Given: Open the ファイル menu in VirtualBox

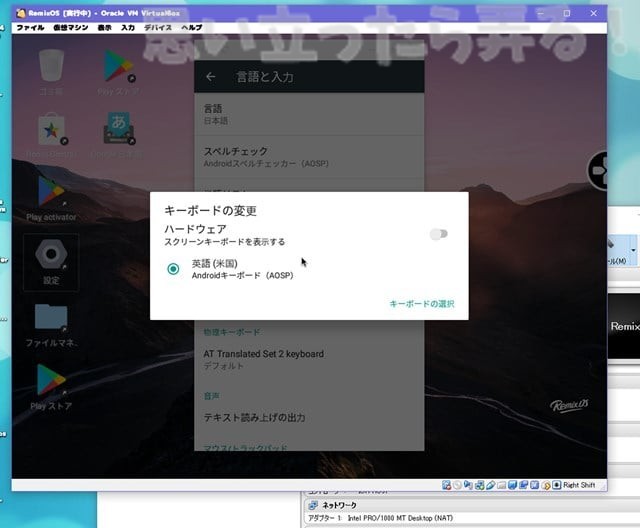Looking at the screenshot, I should [30, 27].
